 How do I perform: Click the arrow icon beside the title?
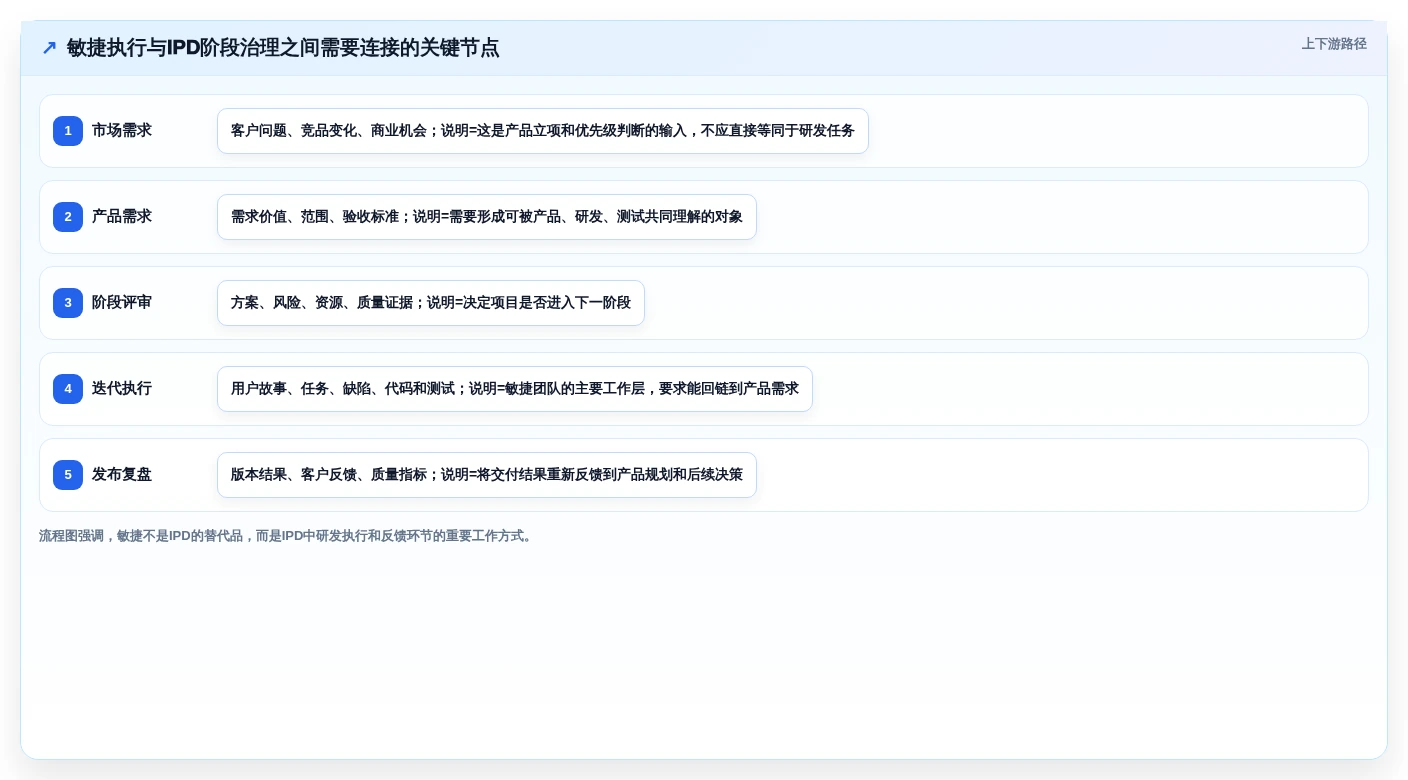(49, 48)
